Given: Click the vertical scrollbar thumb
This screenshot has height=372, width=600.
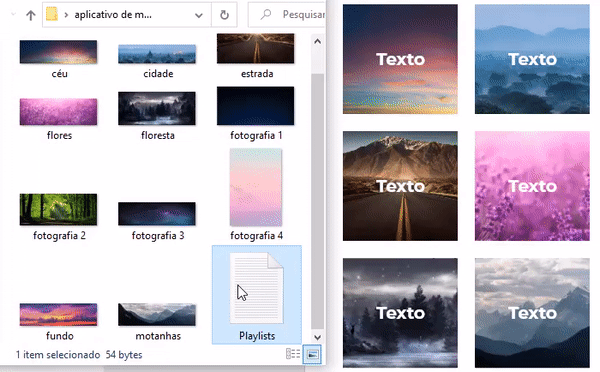Looking at the screenshot, I should point(317,201).
